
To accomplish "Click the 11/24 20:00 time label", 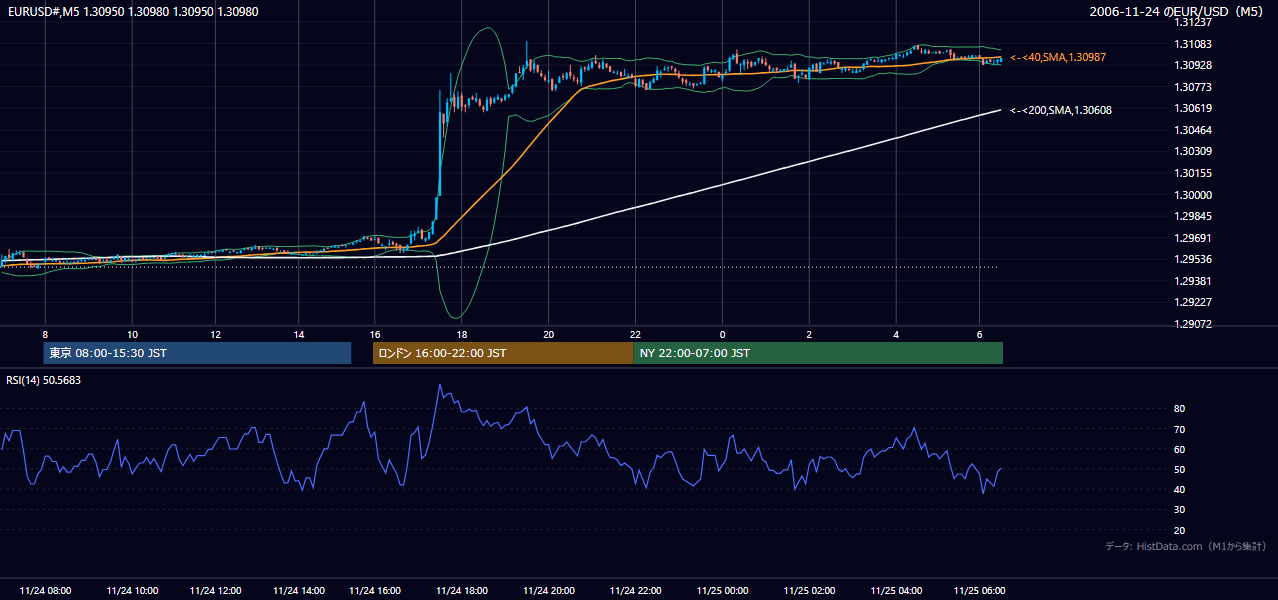I will [x=549, y=591].
